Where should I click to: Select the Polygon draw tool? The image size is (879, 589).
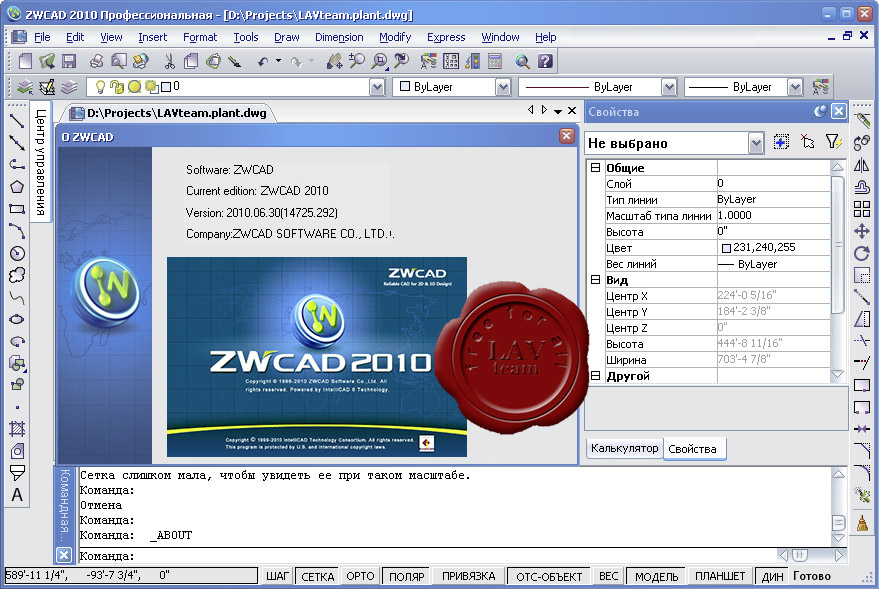pyautogui.click(x=17, y=187)
